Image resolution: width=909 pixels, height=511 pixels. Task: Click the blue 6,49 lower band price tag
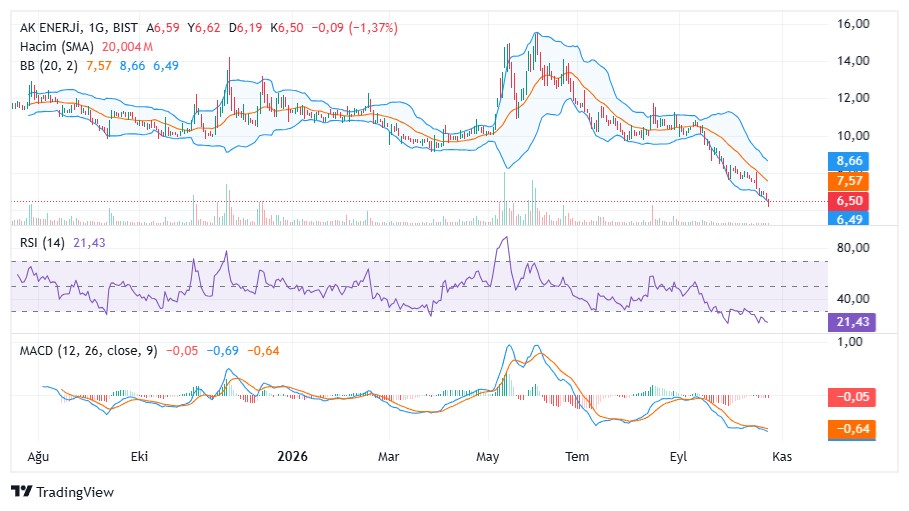(x=849, y=219)
